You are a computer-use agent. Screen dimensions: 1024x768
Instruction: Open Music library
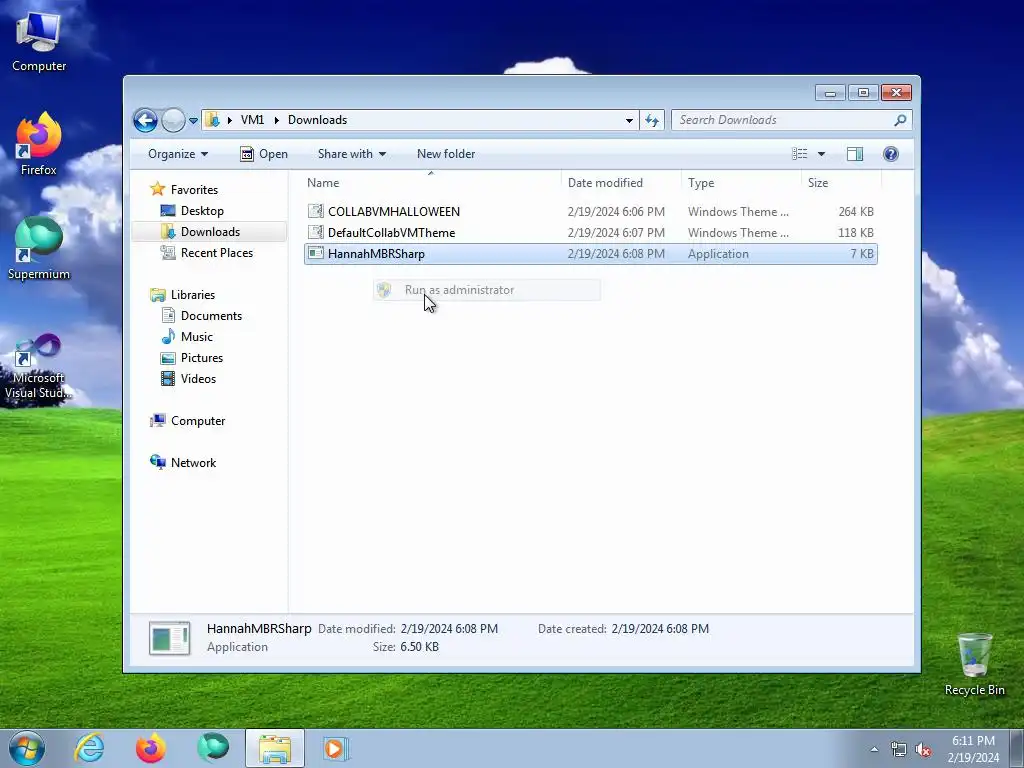tap(196, 337)
